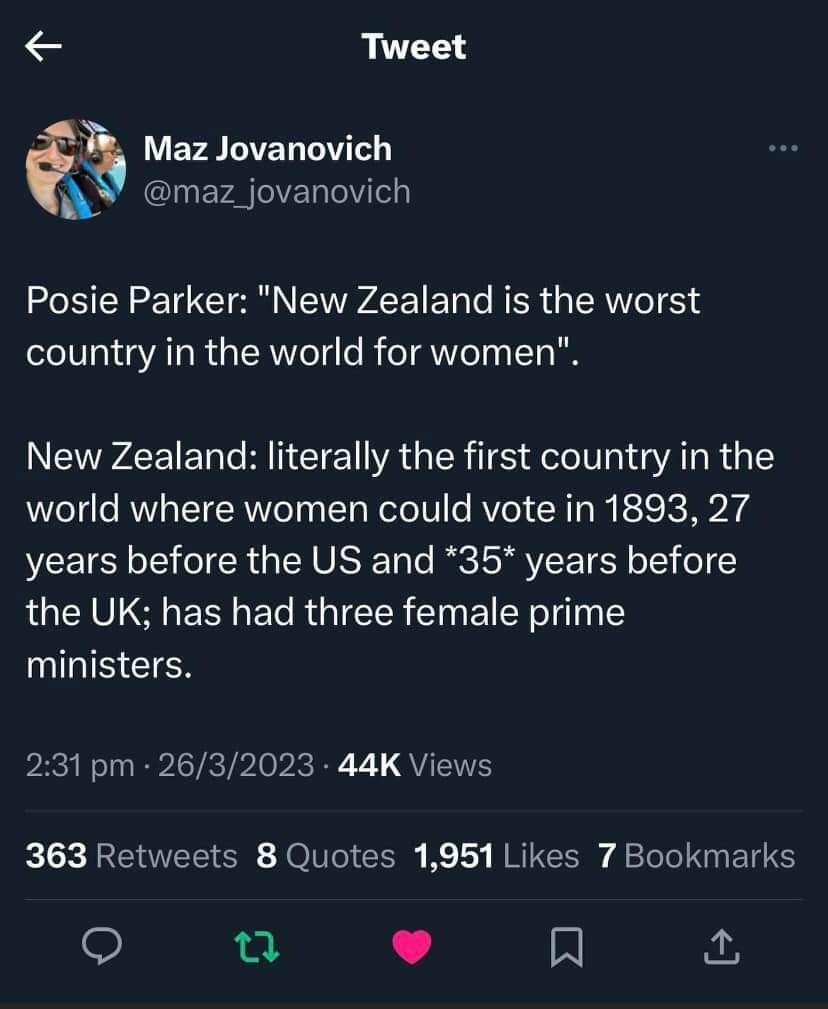828x1009 pixels.
Task: Click the 2:31 pm timestamp
Action: click(80, 766)
